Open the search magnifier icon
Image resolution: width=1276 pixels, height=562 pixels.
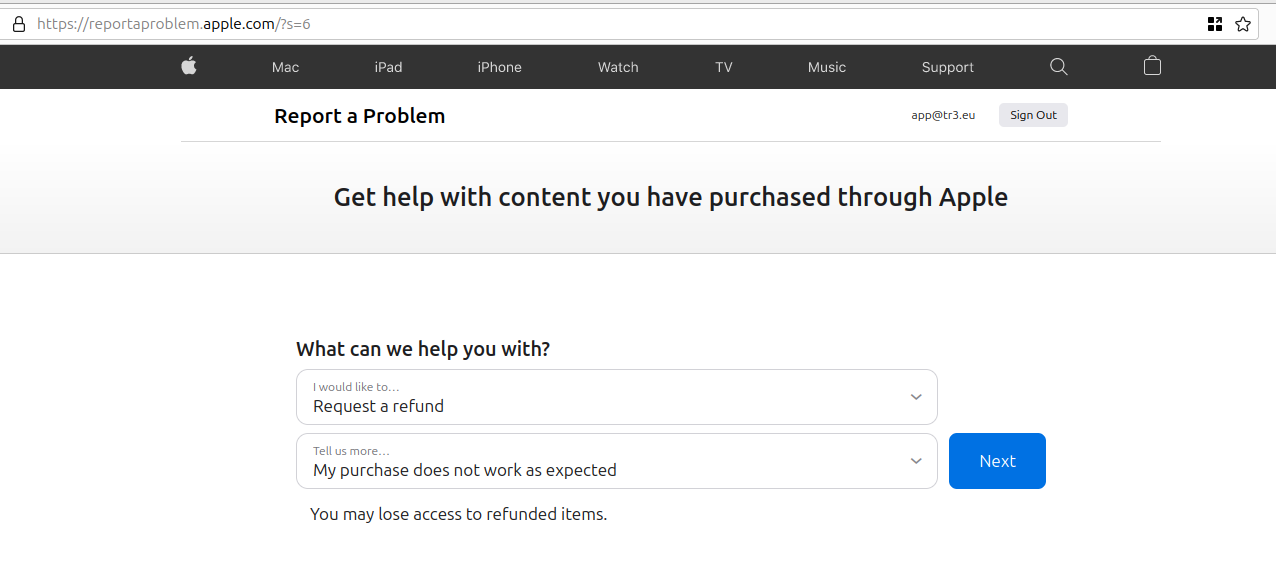coord(1059,67)
